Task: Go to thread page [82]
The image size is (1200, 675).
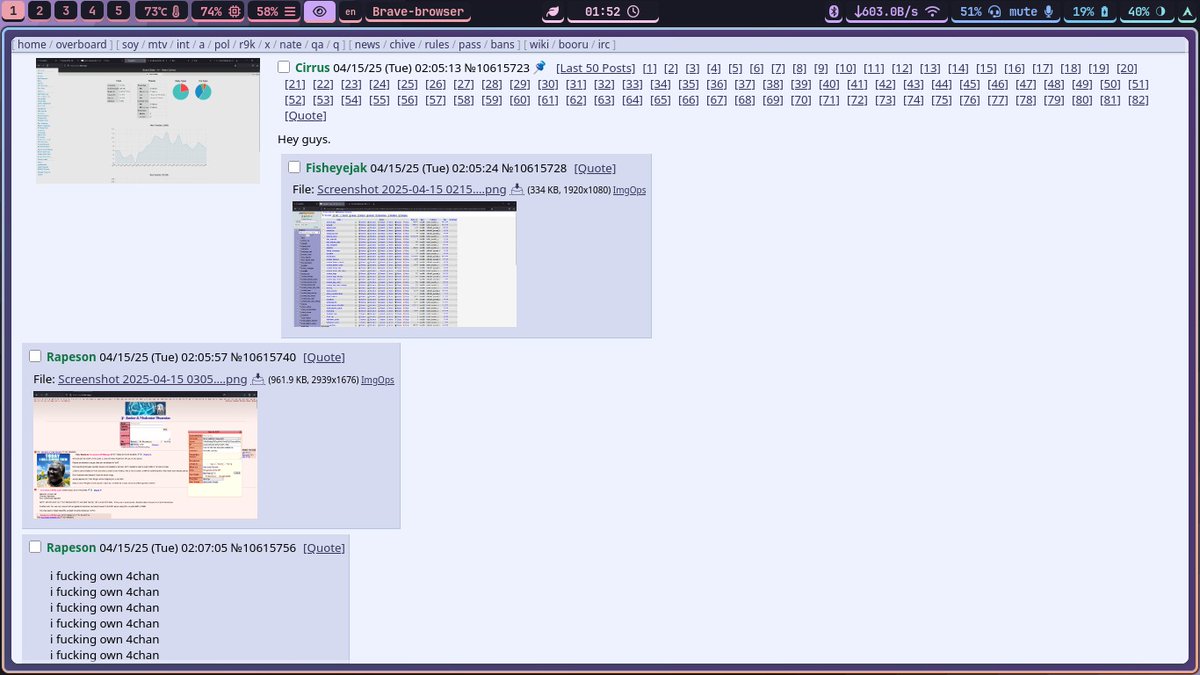Action: click(1138, 100)
